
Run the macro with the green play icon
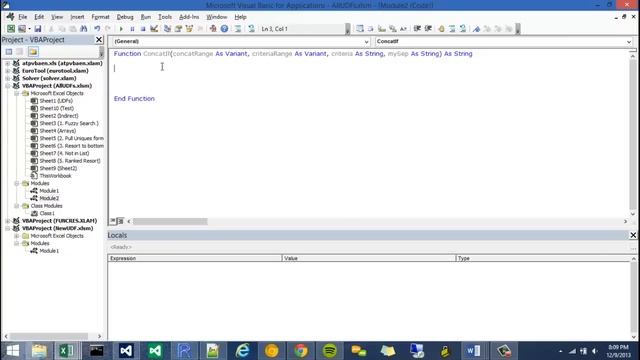click(121, 29)
